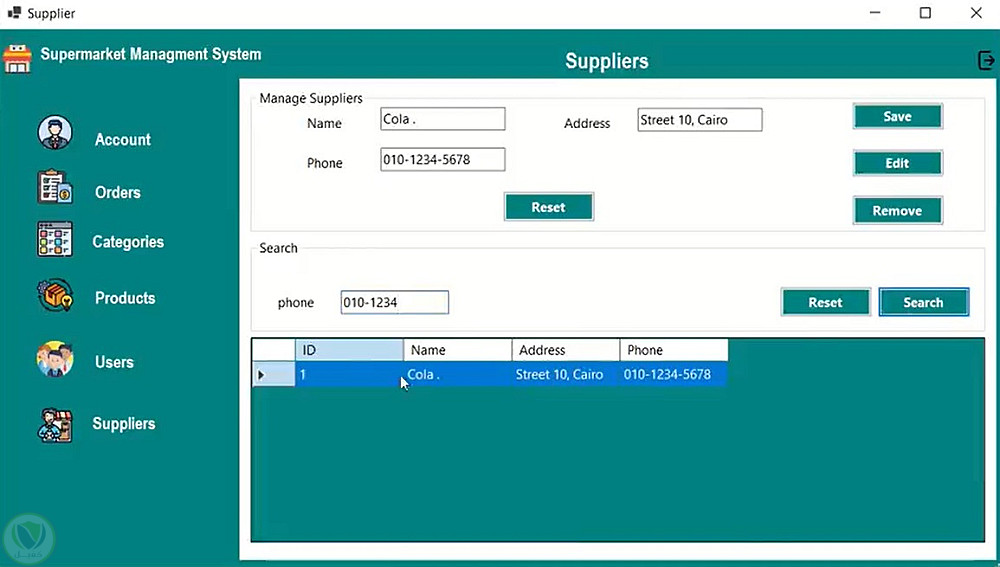Minimize the Supplier window
Viewport: 1000px width, 567px height.
(x=875, y=13)
